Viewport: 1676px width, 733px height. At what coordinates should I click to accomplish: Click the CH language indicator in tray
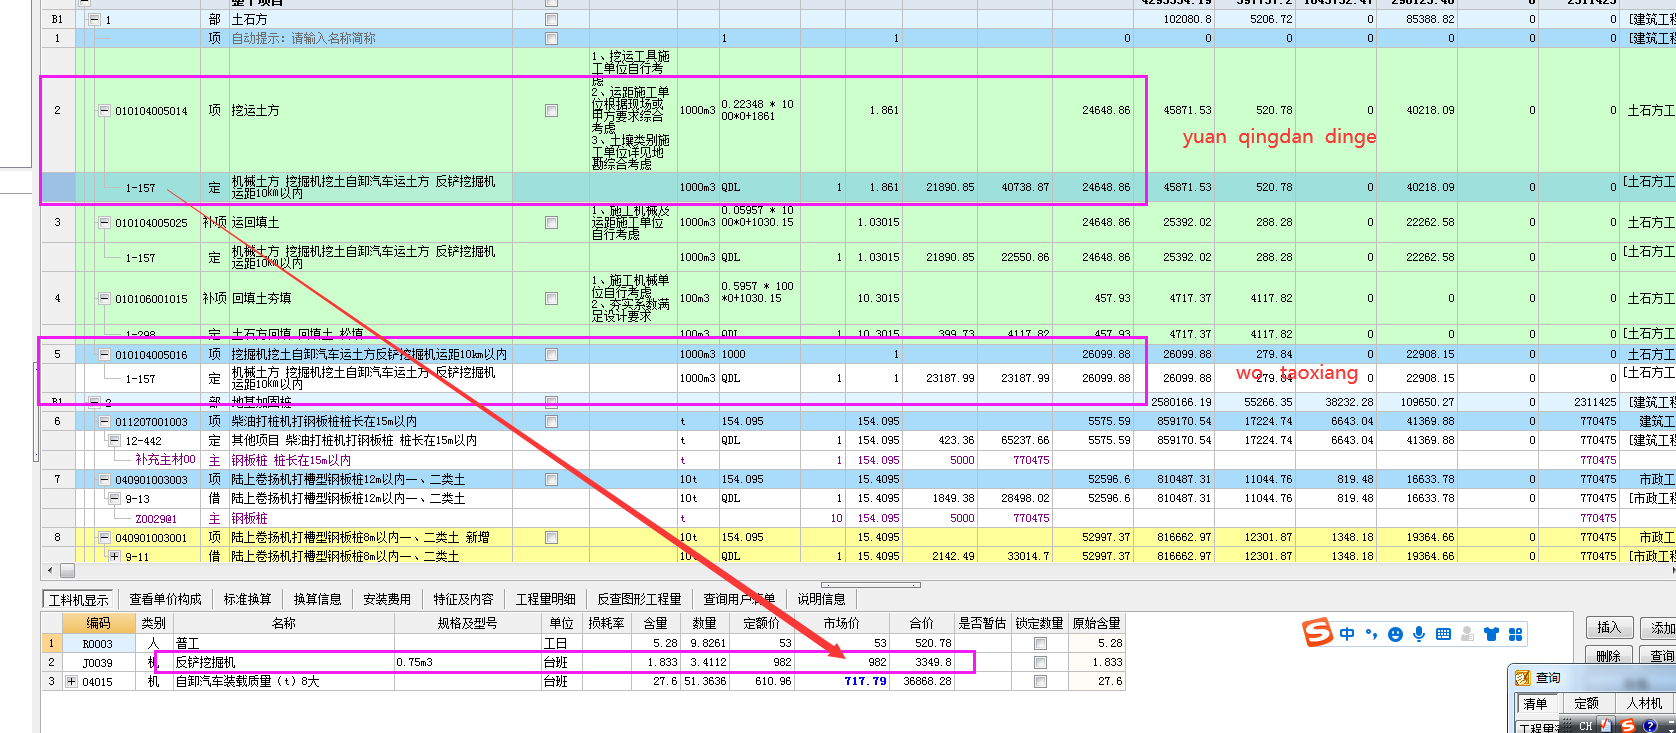click(1586, 726)
